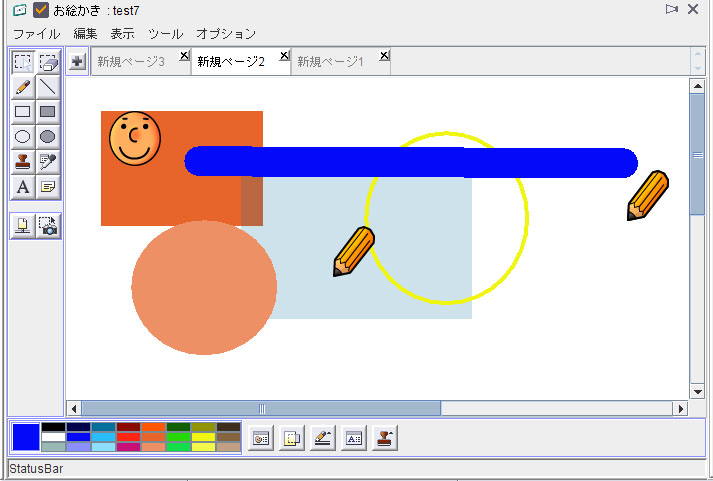Click the smiley face stamp on canvas

click(x=135, y=138)
